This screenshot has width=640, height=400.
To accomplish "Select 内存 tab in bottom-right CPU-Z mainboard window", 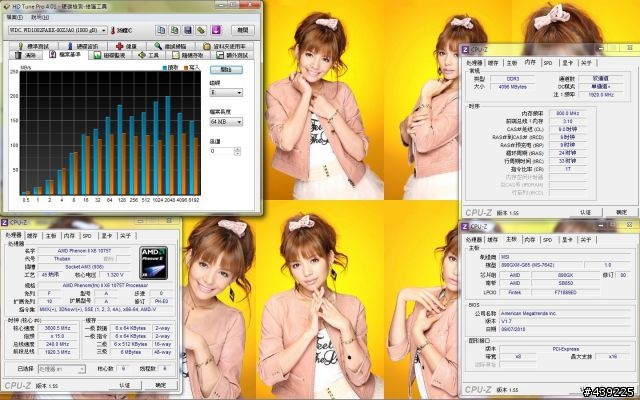I will coord(529,240).
